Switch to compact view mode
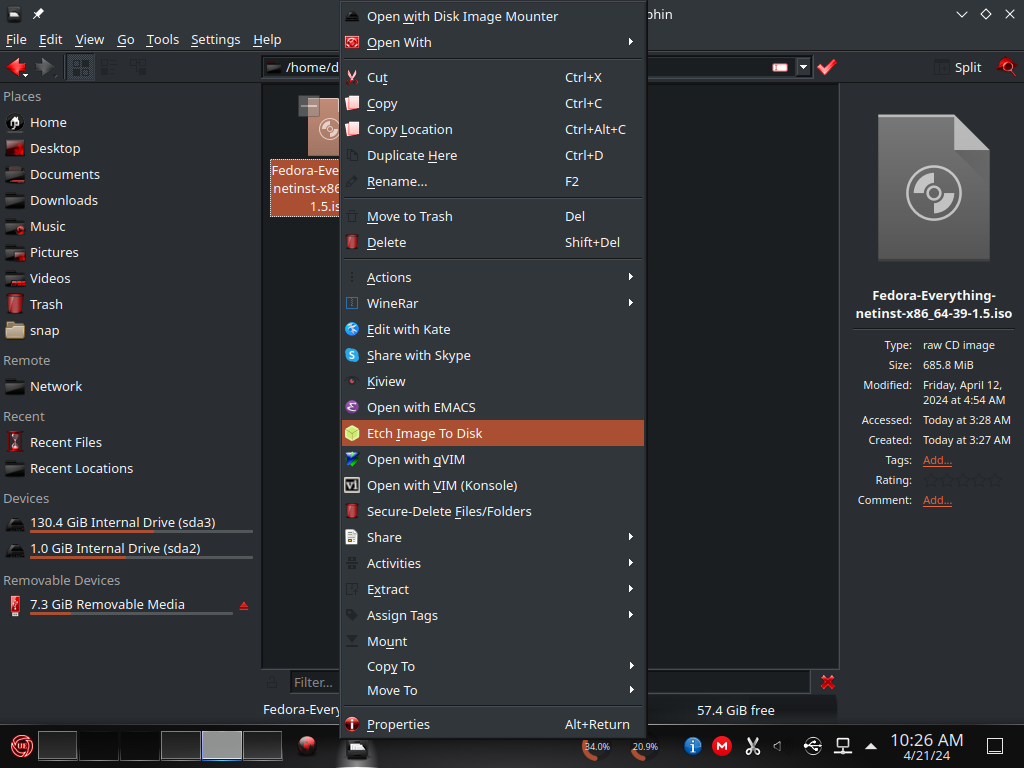The image size is (1024, 768). 109,67
